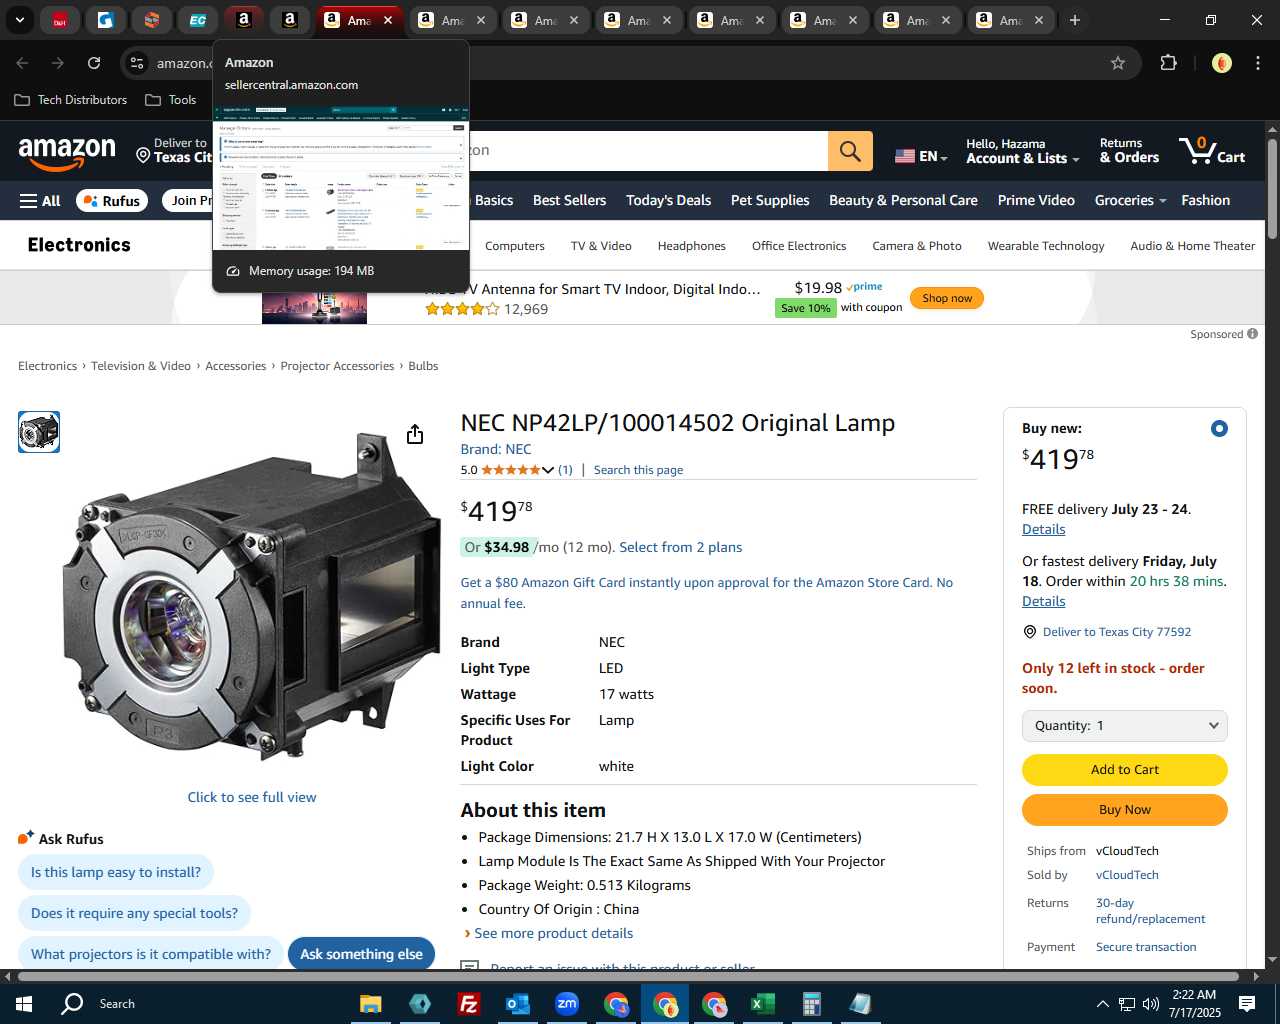The height and width of the screenshot is (1024, 1280).
Task: Close the active Amazon browser tab
Action: click(388, 20)
